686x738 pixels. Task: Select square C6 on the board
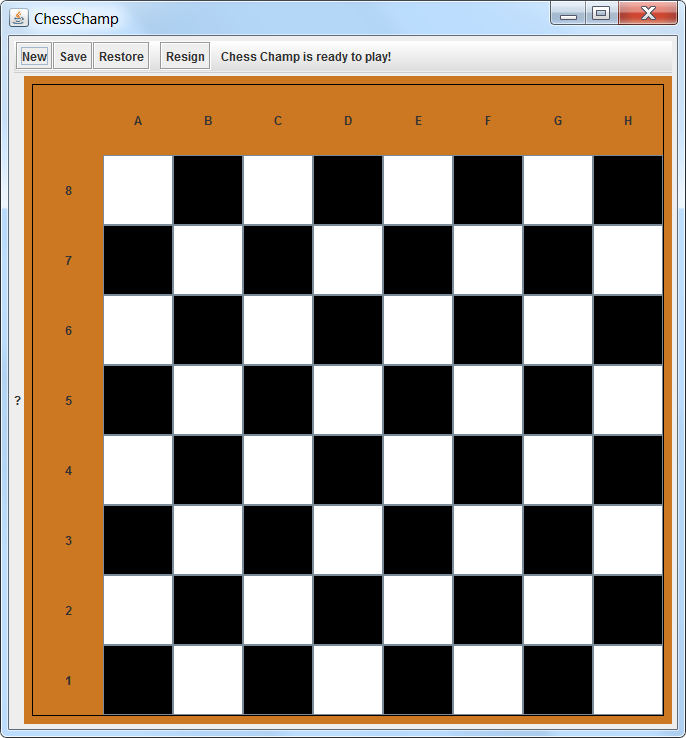coord(278,330)
